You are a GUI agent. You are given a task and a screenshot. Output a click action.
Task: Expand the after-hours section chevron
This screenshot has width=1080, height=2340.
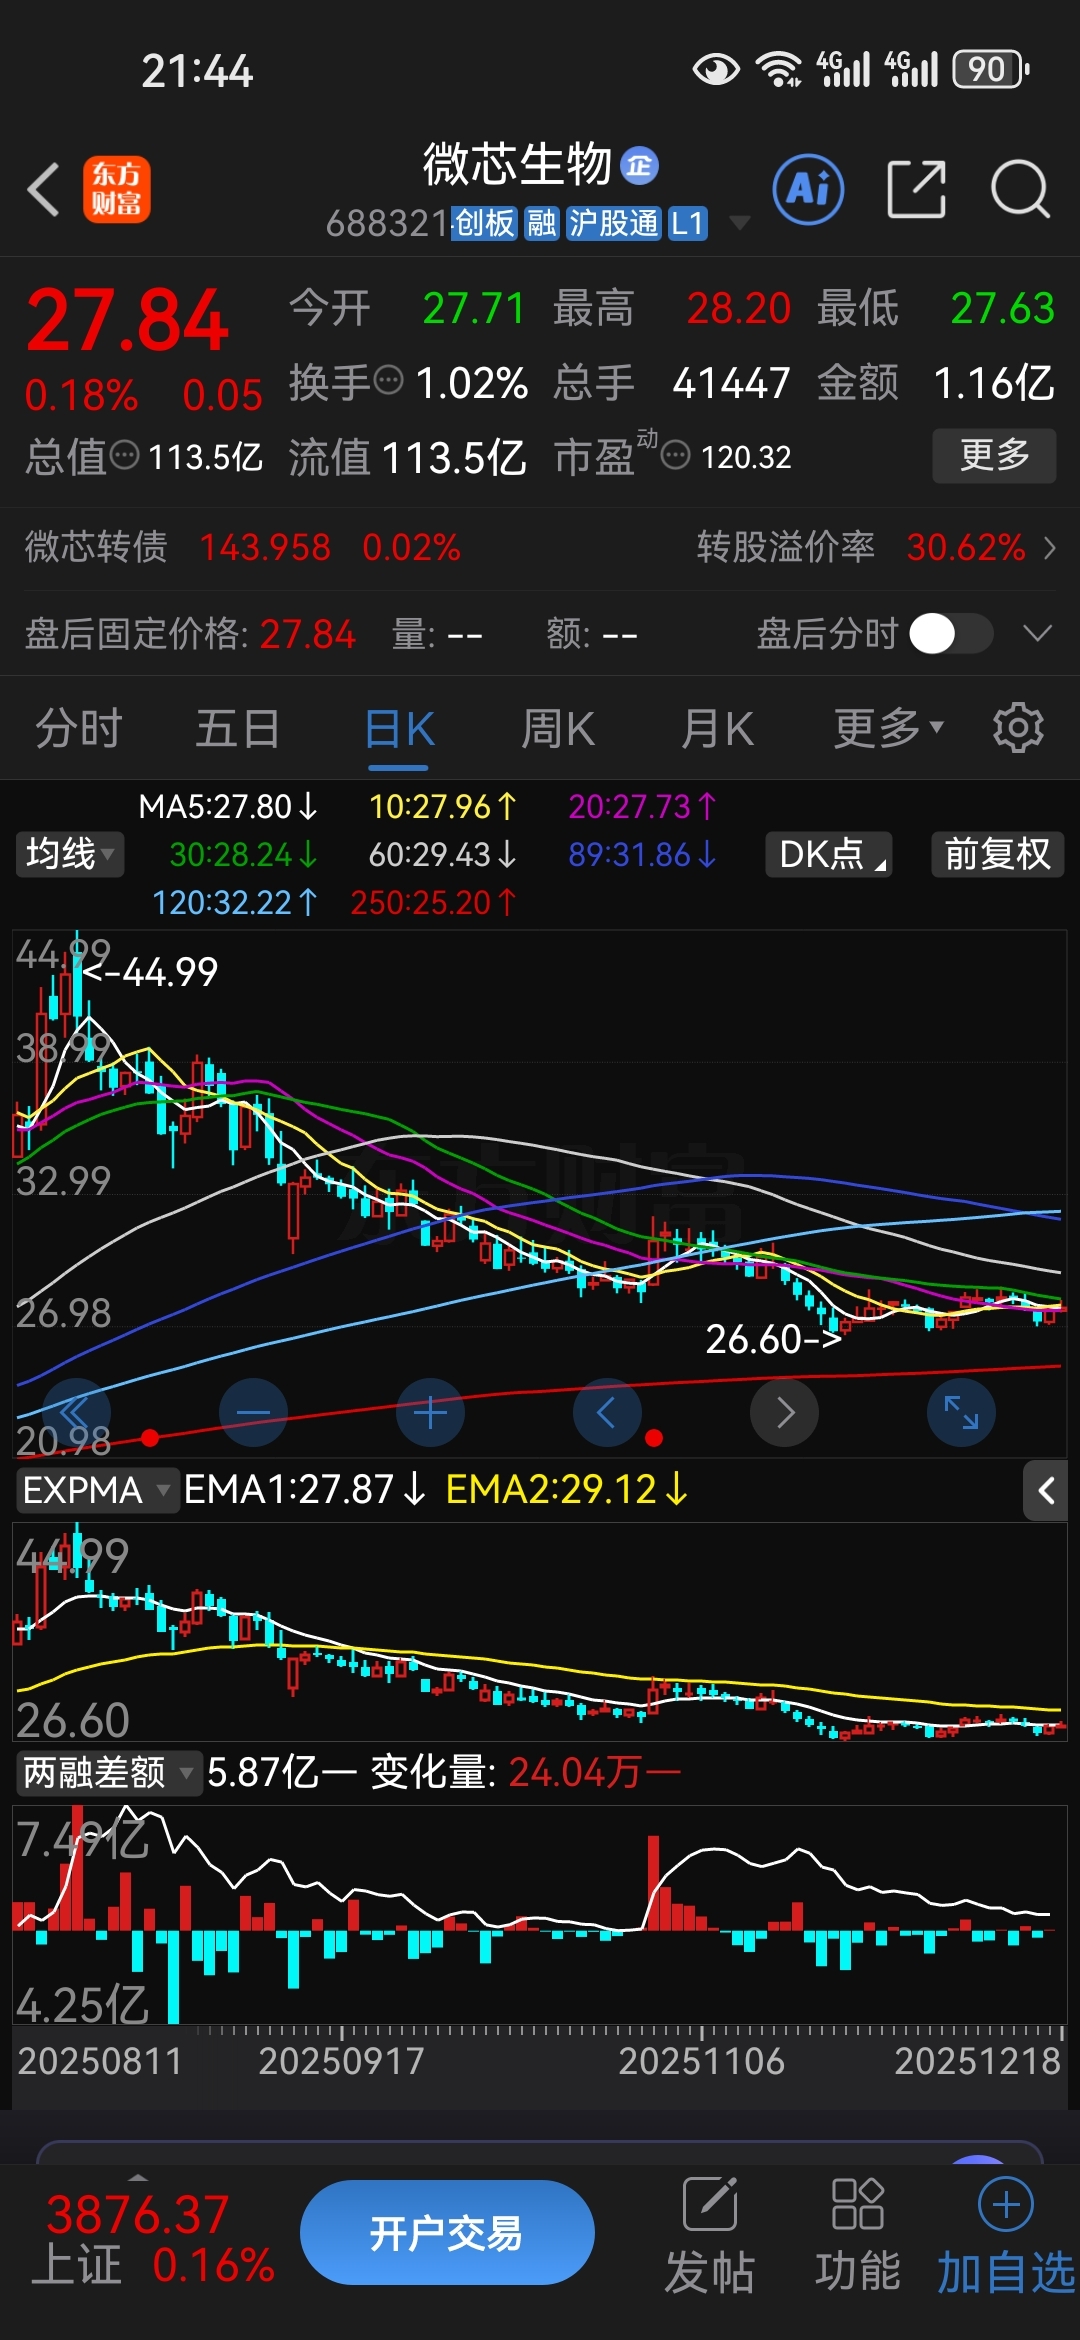click(1038, 633)
